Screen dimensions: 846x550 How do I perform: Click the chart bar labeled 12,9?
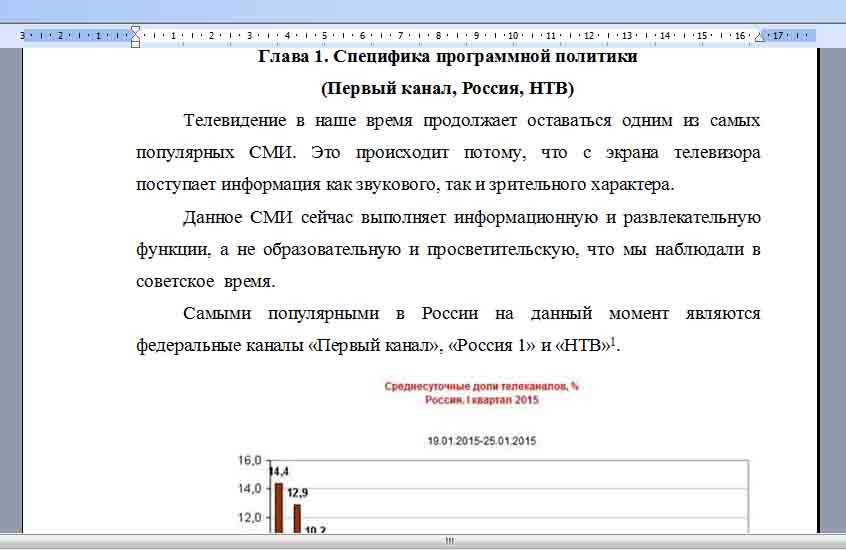(297, 519)
